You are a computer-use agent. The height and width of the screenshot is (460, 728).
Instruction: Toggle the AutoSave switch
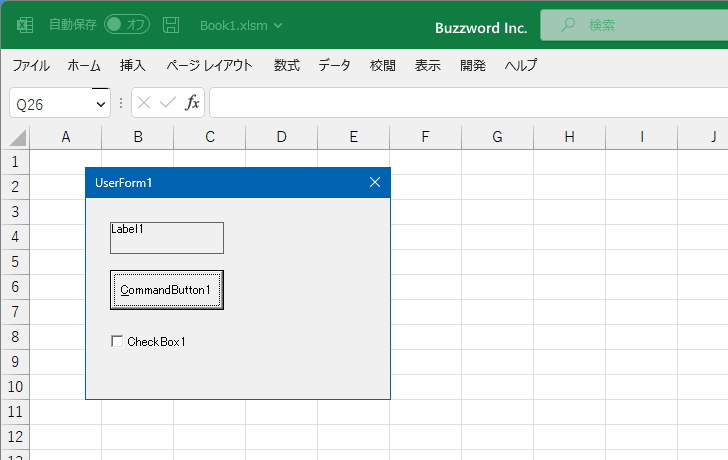click(x=127, y=25)
